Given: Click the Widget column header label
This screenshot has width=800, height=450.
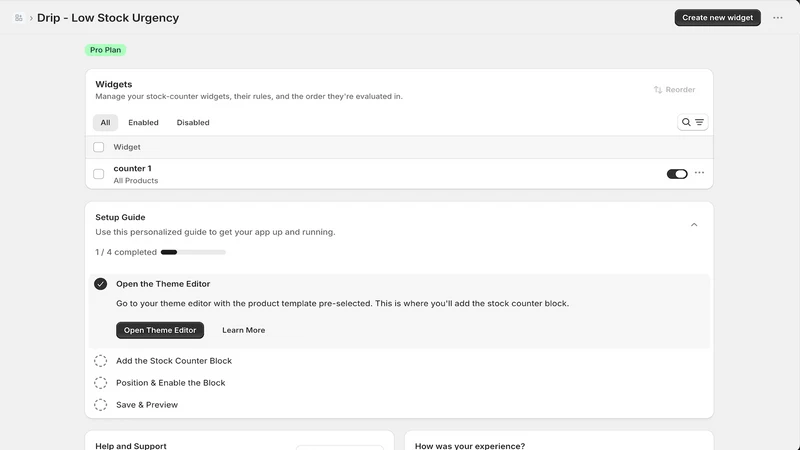Looking at the screenshot, I should point(127,147).
